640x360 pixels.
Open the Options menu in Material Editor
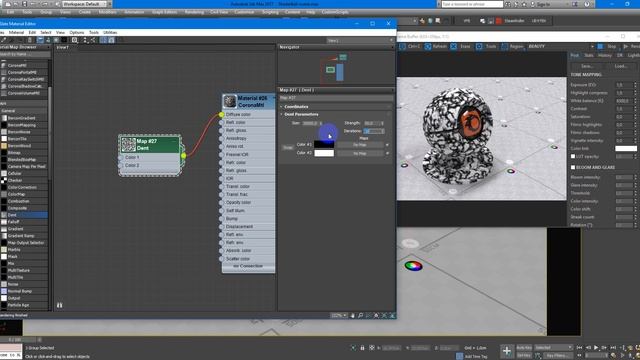tap(77, 32)
